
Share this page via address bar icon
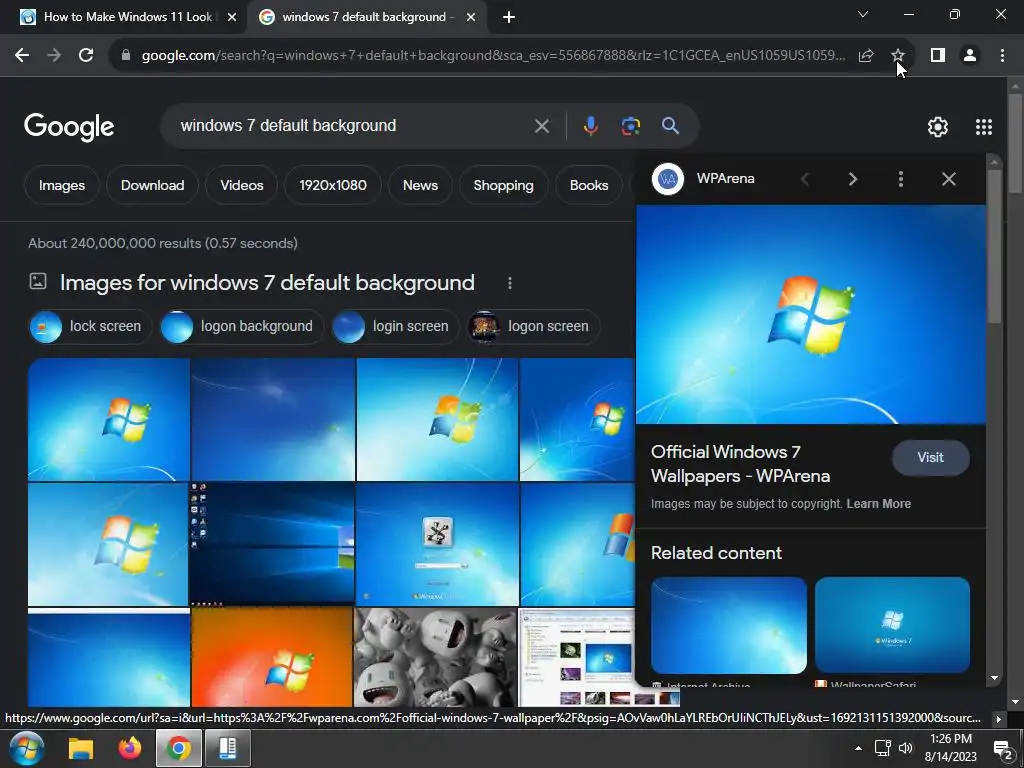pyautogui.click(x=866, y=56)
